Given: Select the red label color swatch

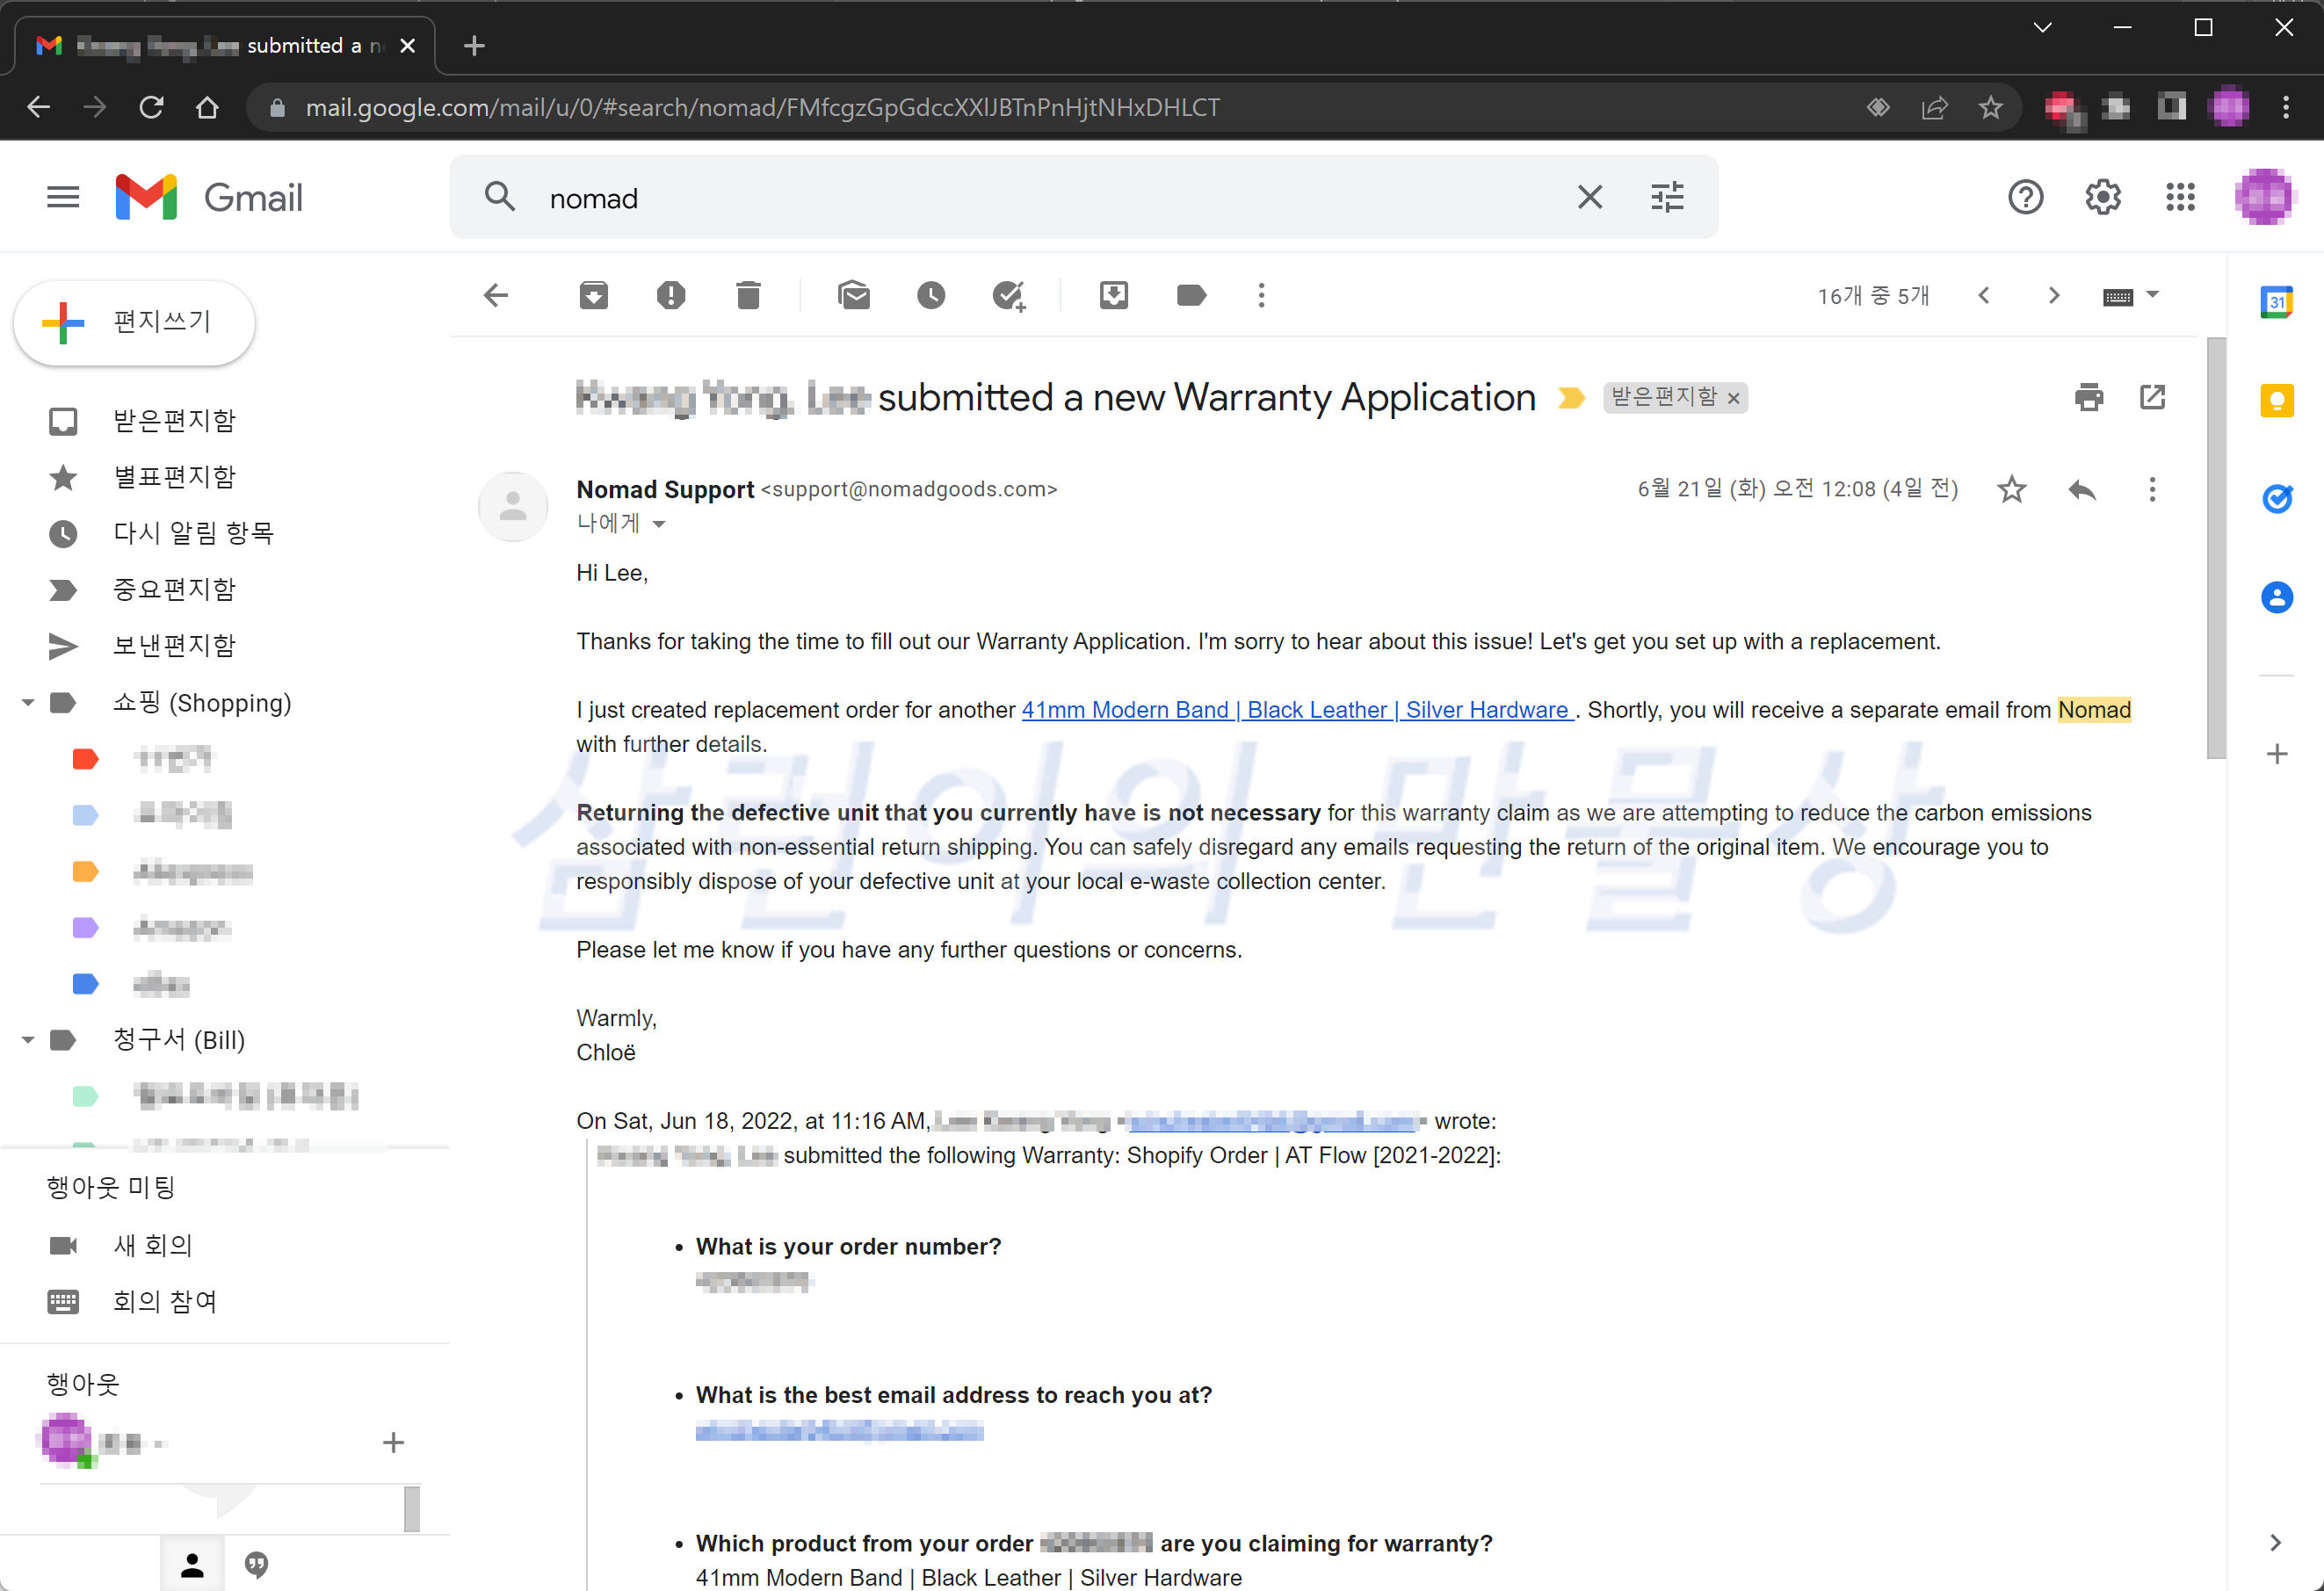Looking at the screenshot, I should (x=86, y=759).
